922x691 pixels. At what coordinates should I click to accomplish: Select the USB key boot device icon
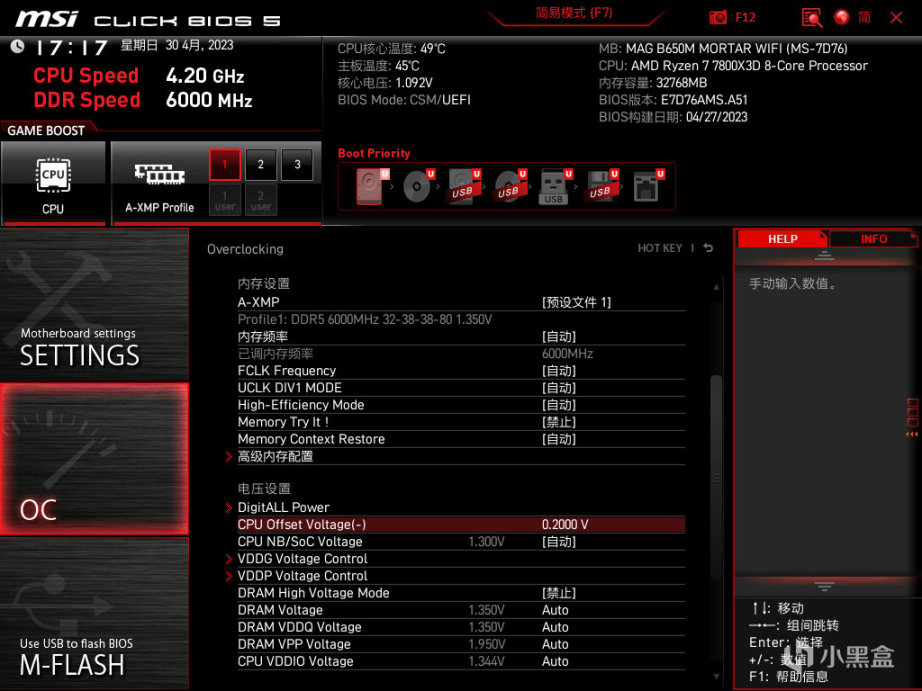[555, 186]
